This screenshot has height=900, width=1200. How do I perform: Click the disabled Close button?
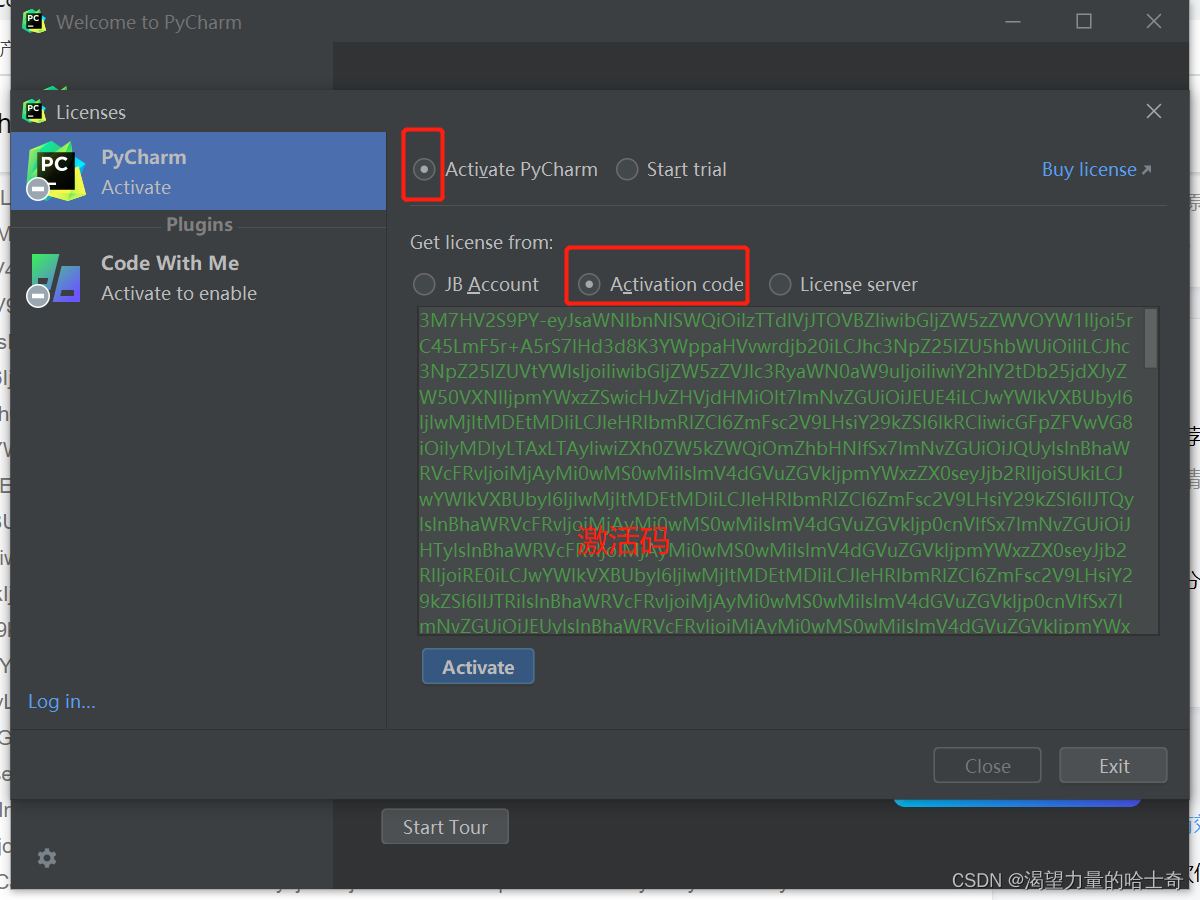[x=987, y=766]
